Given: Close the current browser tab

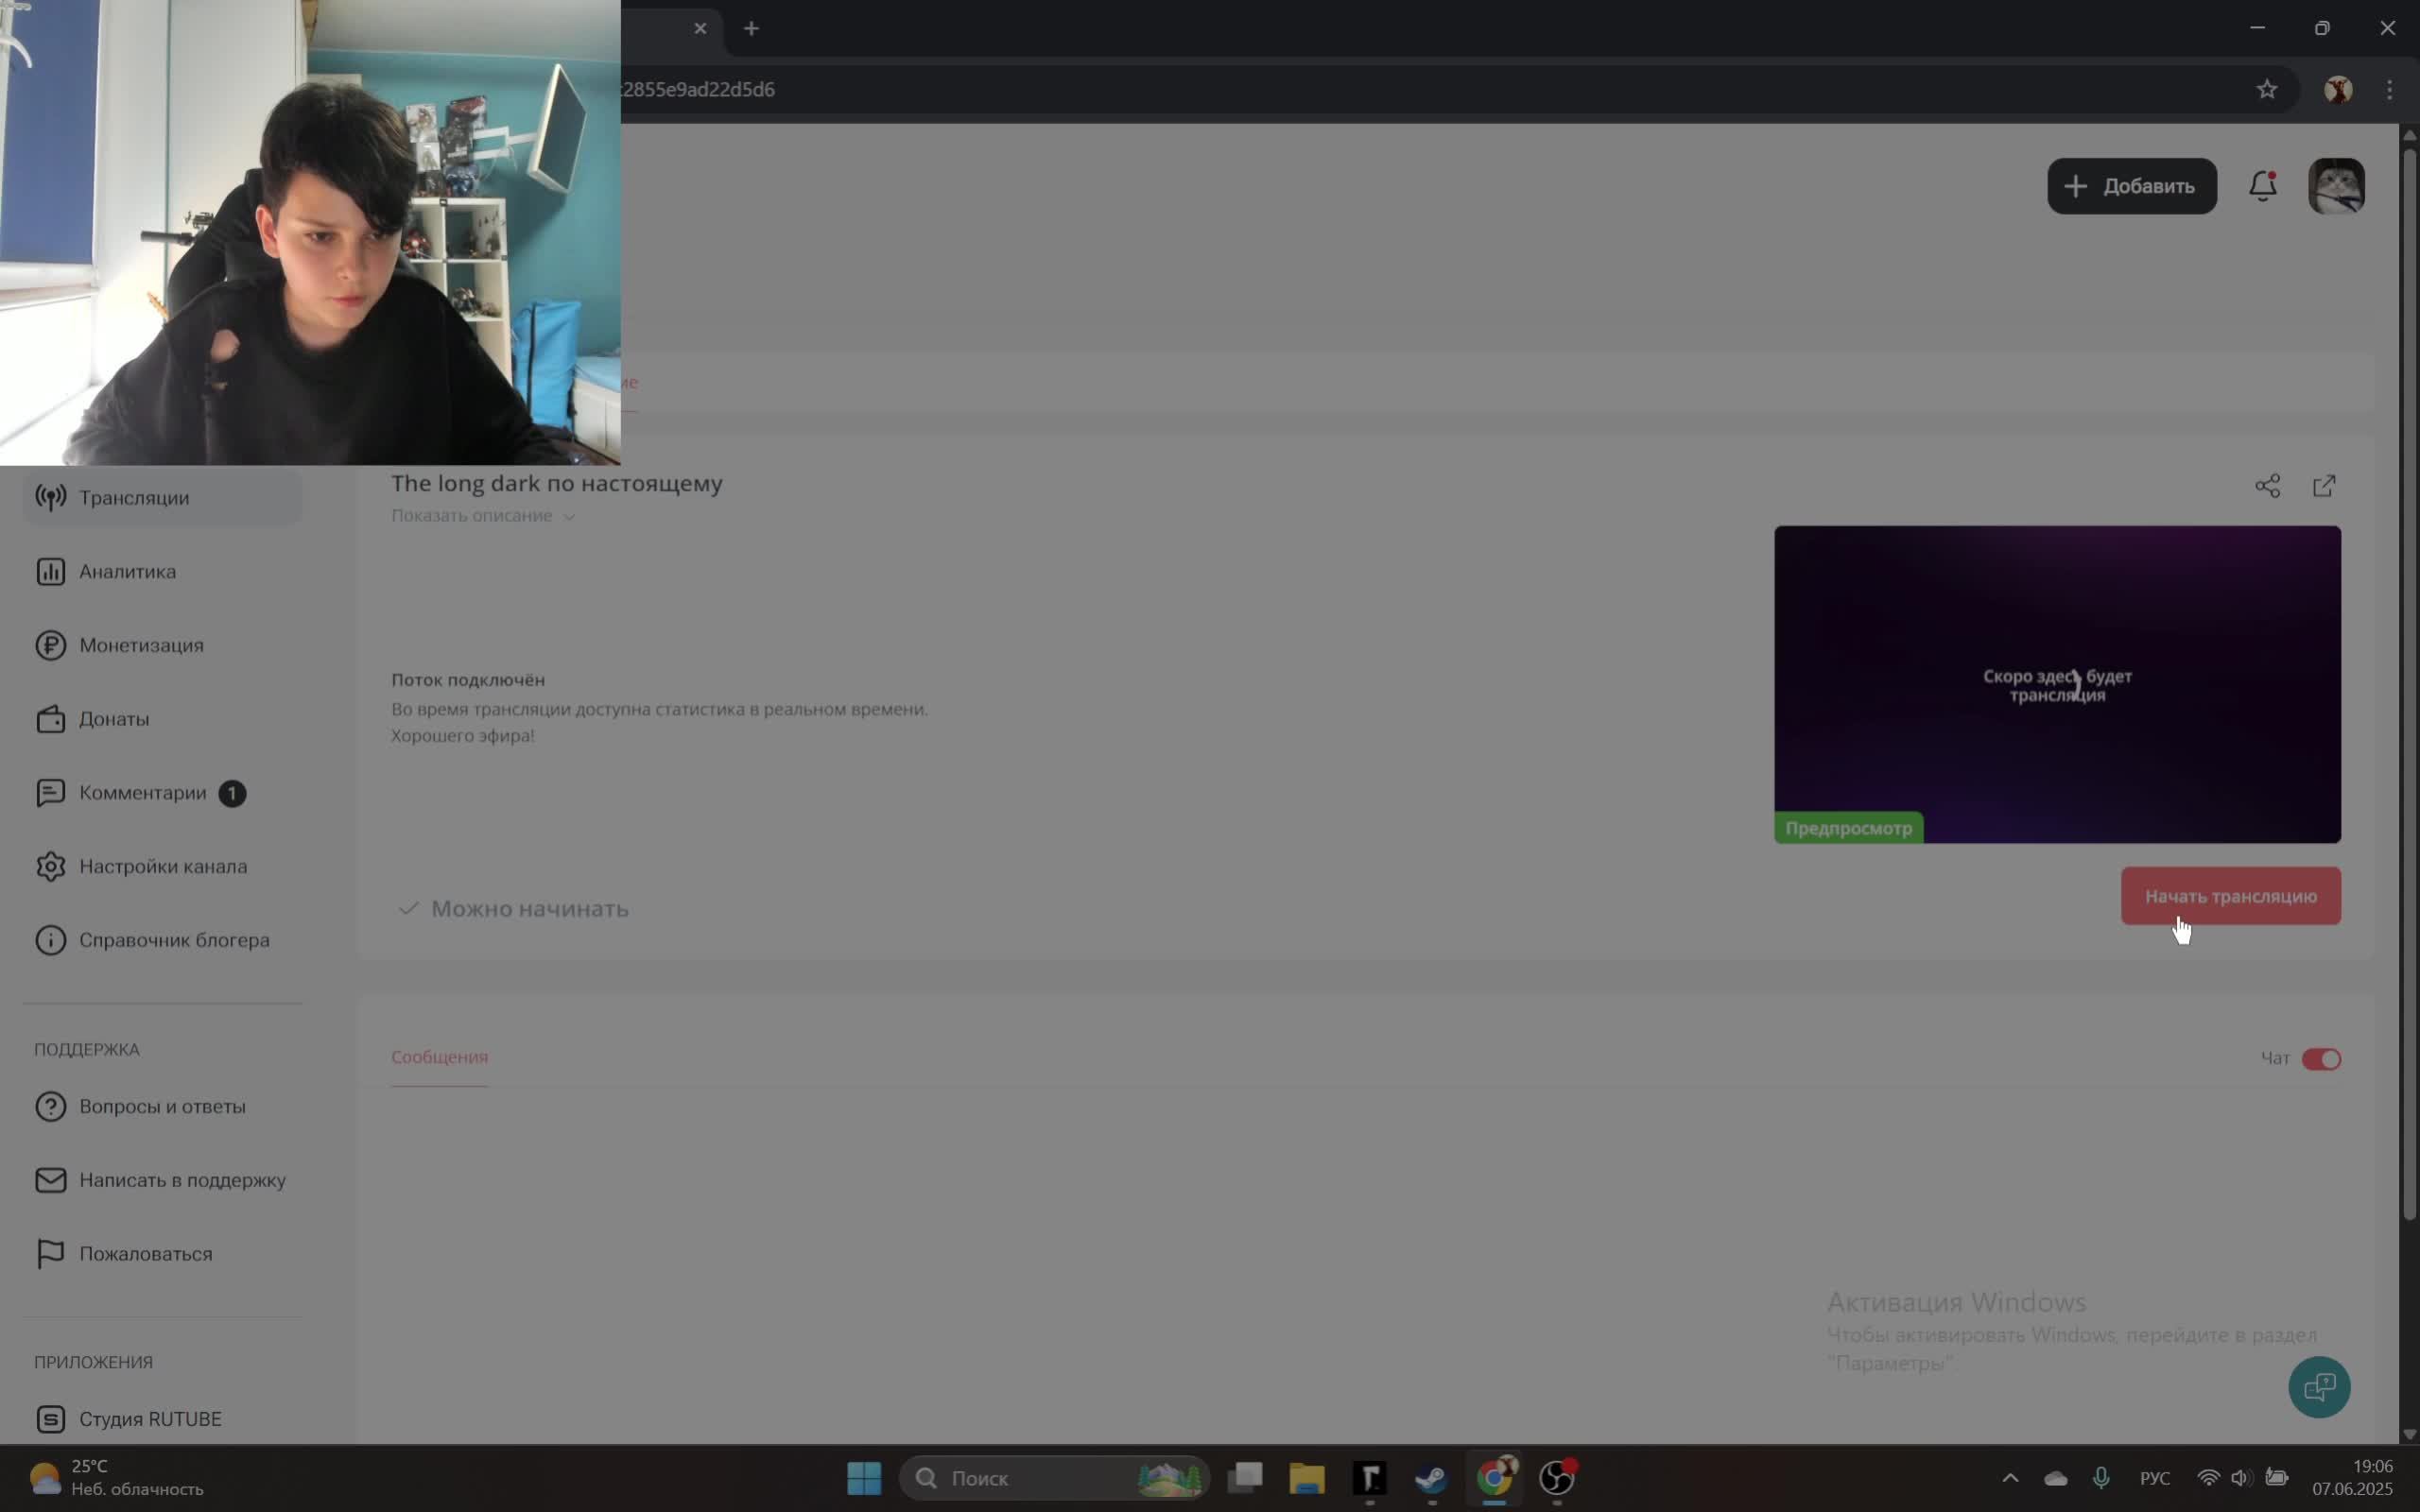Looking at the screenshot, I should tap(700, 28).
